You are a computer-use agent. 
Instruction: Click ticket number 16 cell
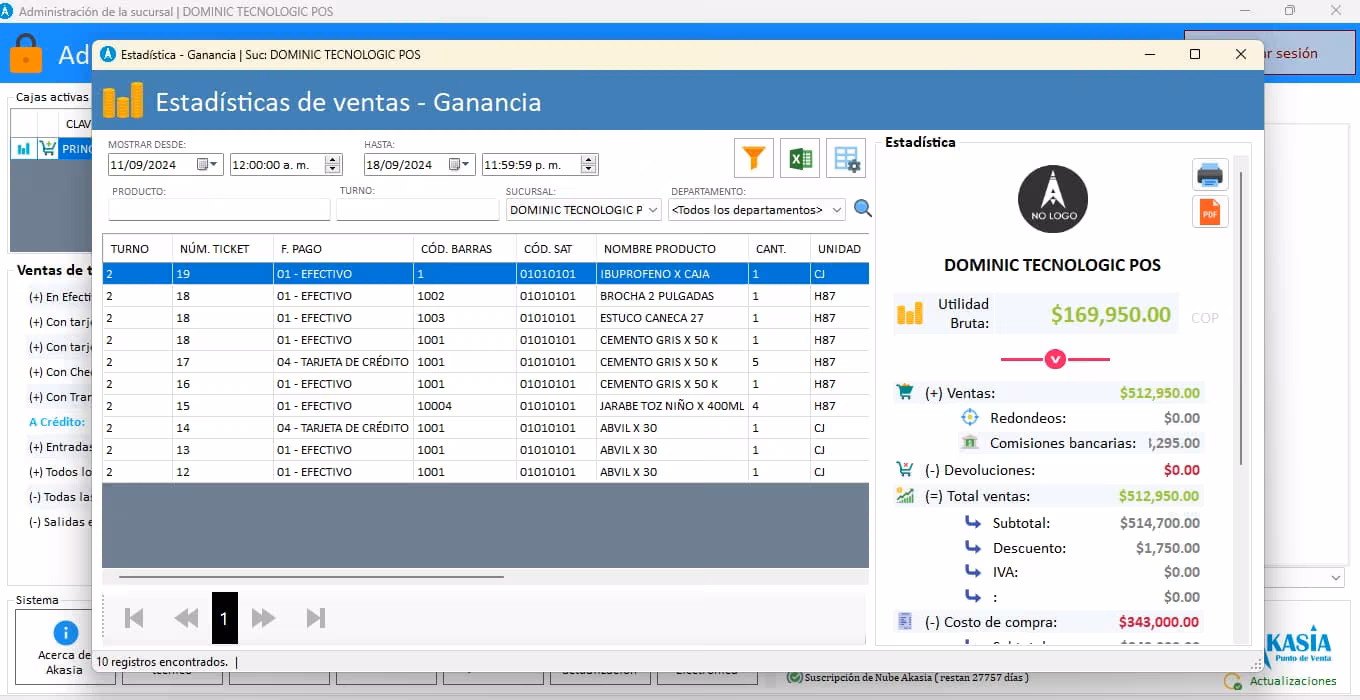[x=222, y=384]
